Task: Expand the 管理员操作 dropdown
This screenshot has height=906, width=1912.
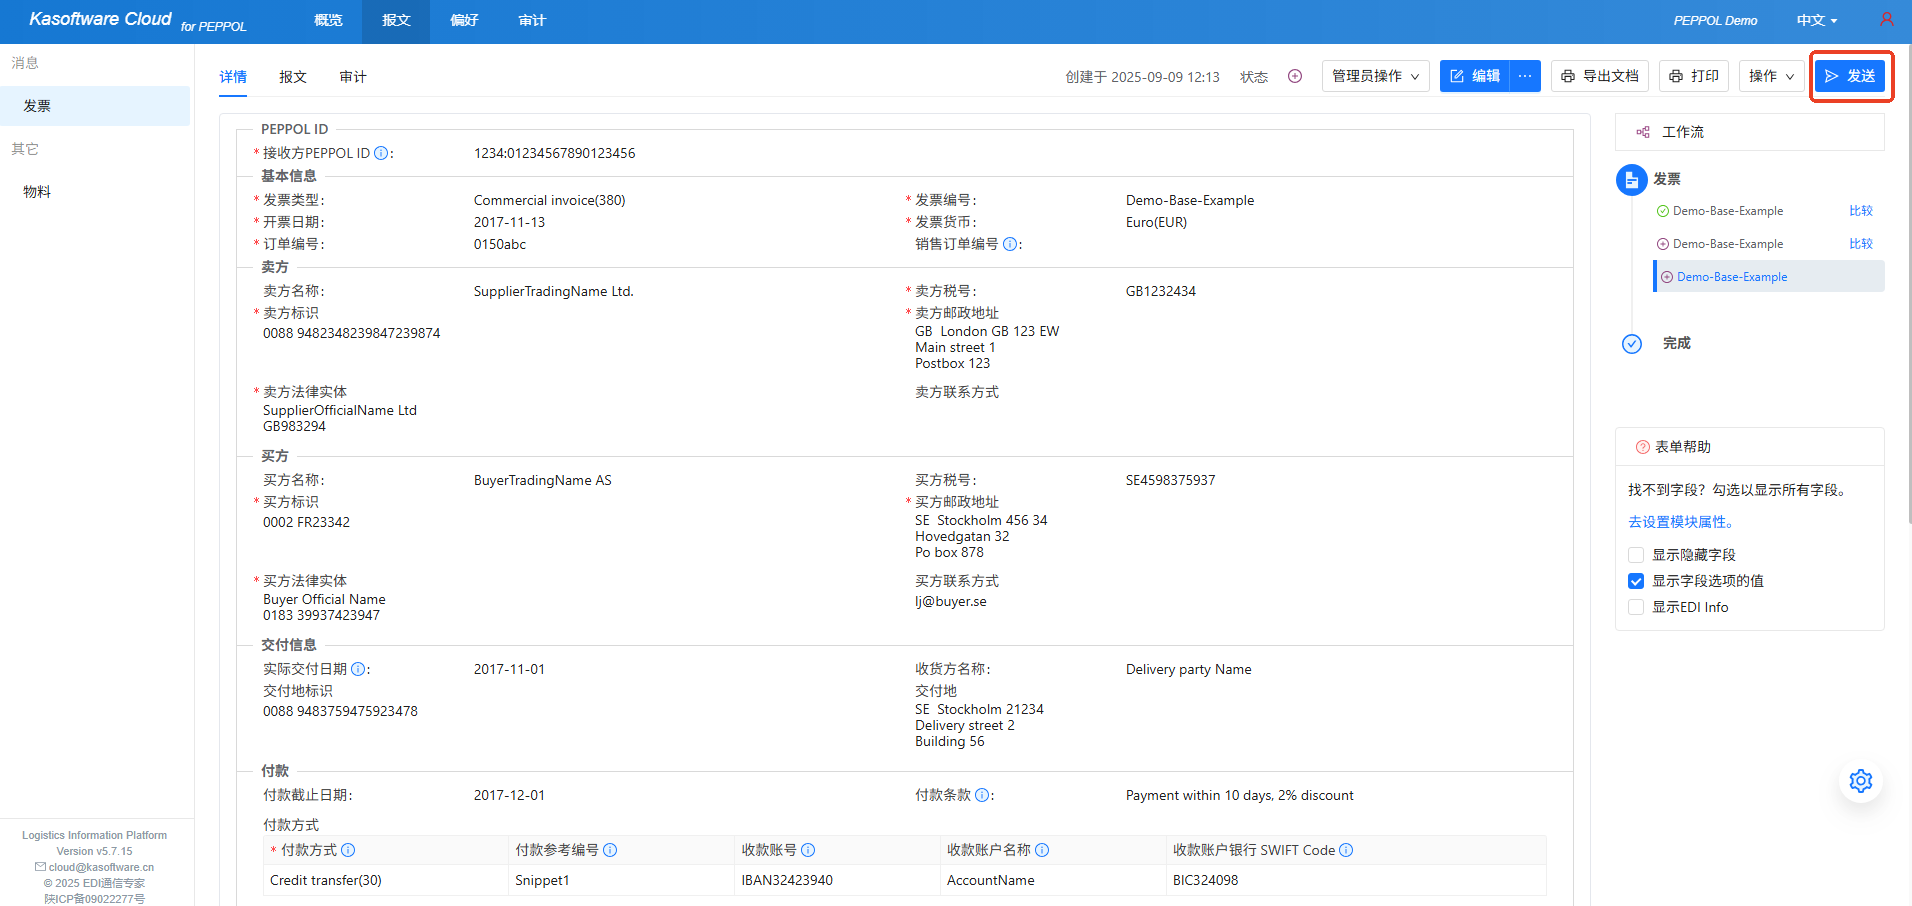Action: pyautogui.click(x=1375, y=76)
